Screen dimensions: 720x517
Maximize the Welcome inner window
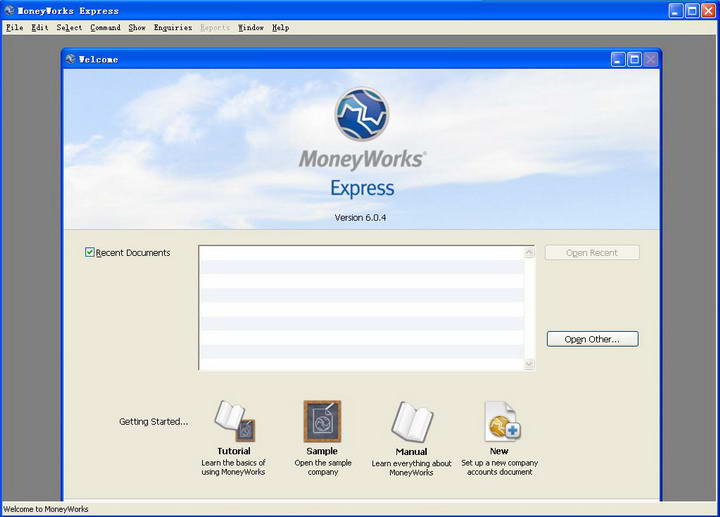pos(635,59)
